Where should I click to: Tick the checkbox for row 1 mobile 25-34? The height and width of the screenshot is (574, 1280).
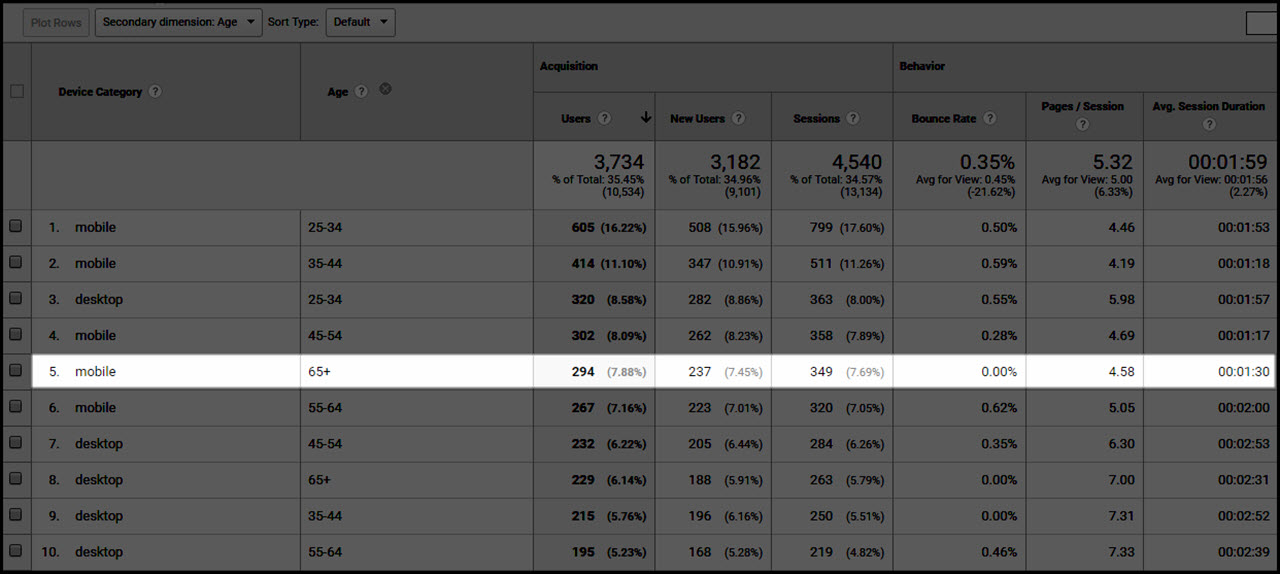[16, 227]
